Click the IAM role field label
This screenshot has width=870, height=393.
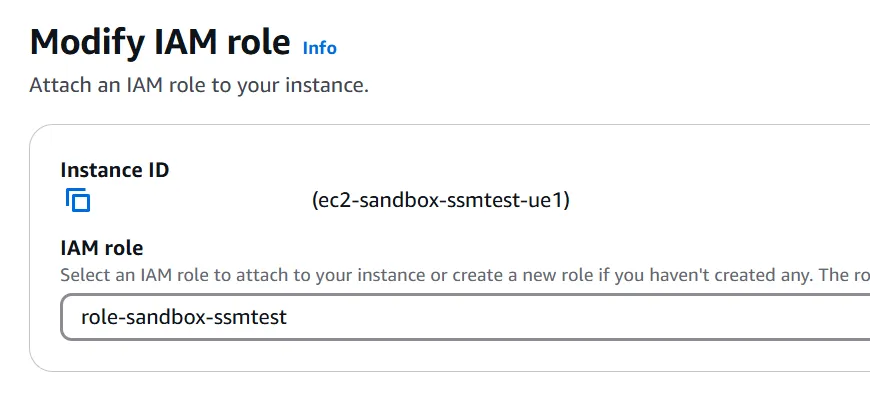coord(102,248)
